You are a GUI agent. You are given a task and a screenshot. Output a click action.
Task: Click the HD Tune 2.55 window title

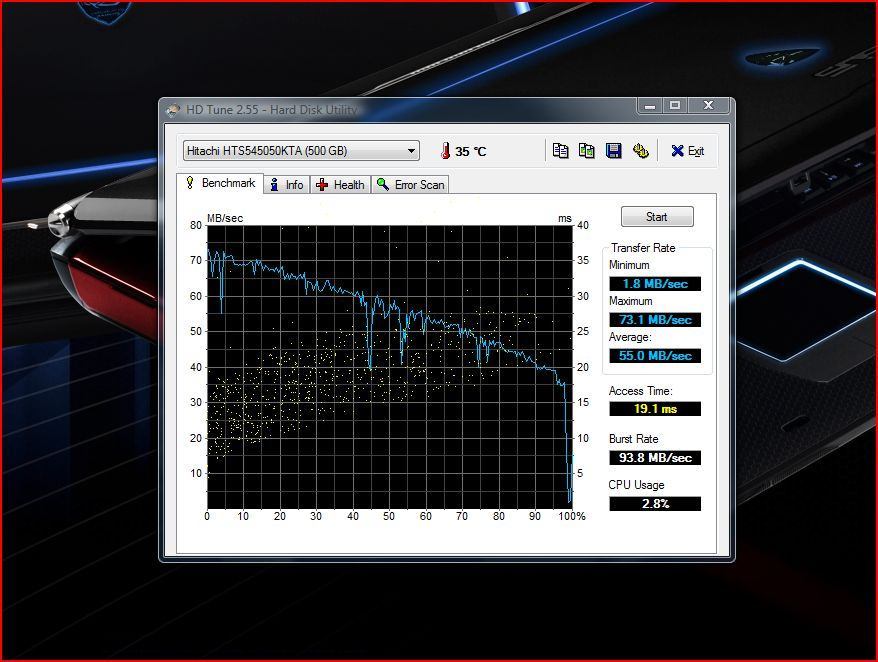[x=272, y=110]
